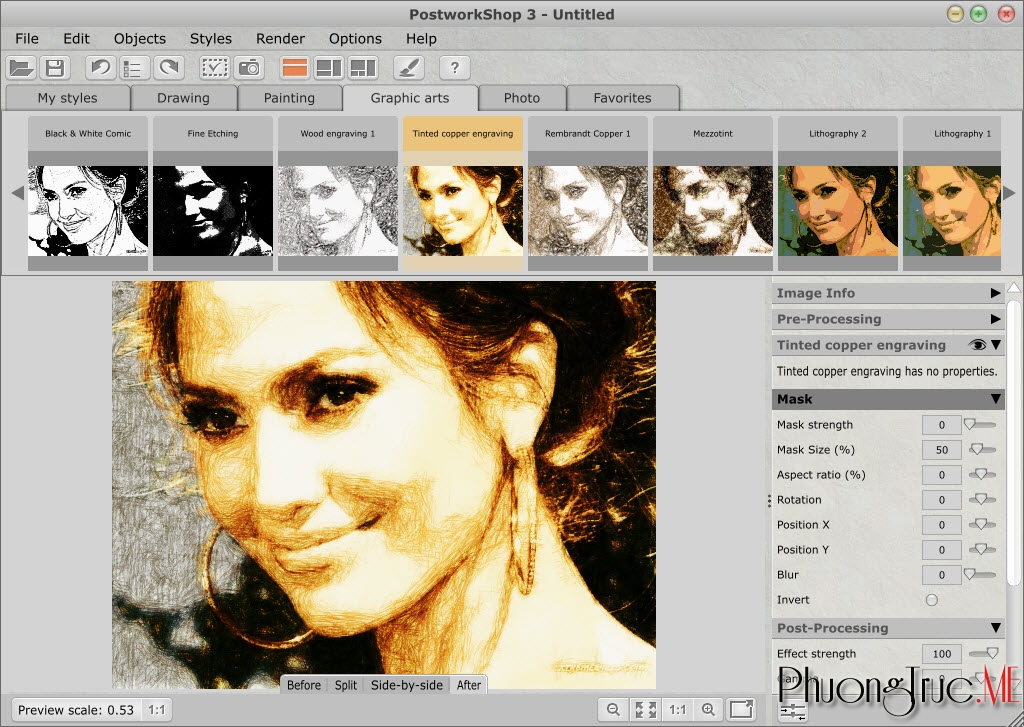Click the redo arrow icon
The height and width of the screenshot is (727, 1024).
pyautogui.click(x=168, y=68)
